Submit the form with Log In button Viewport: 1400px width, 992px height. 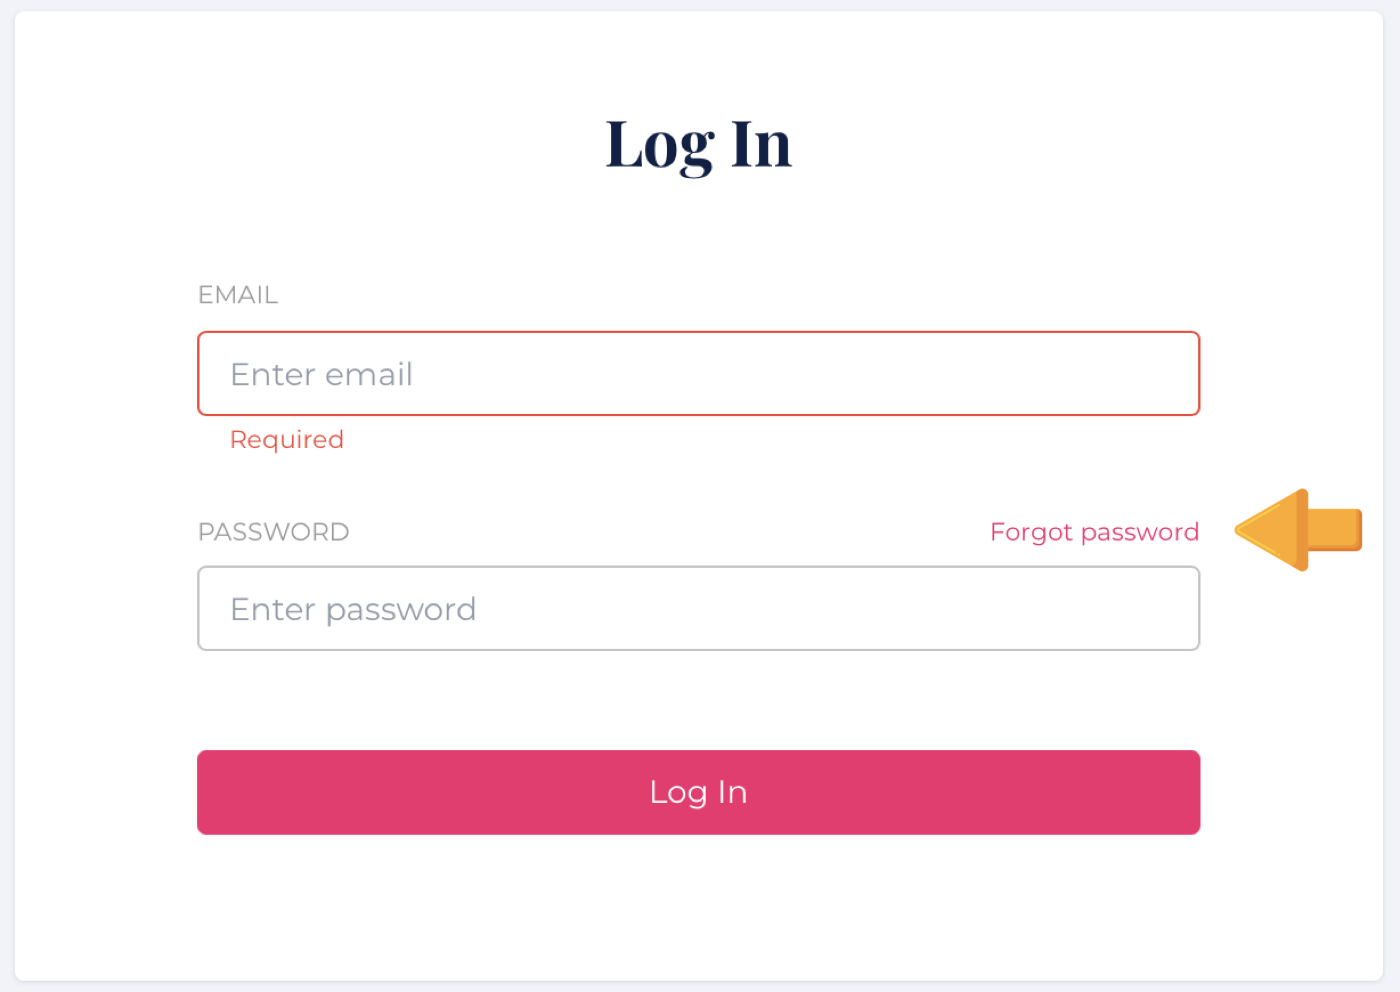tap(698, 792)
